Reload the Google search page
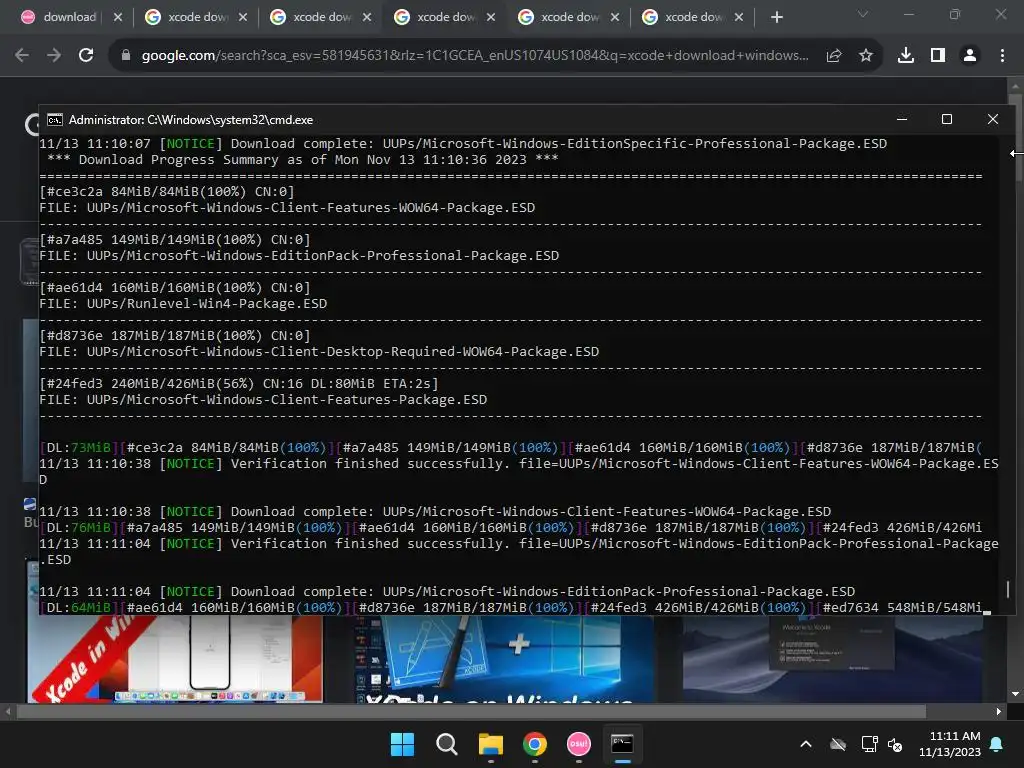This screenshot has height=768, width=1024. click(86, 56)
